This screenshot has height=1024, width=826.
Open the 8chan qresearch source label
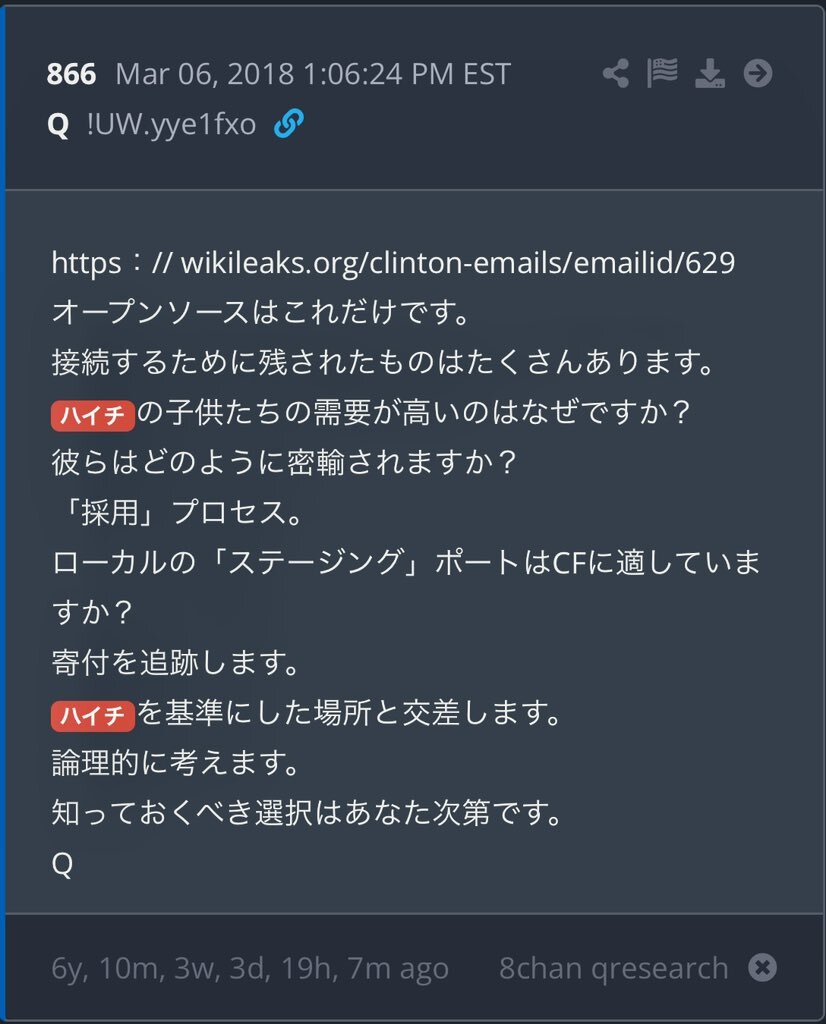click(613, 967)
